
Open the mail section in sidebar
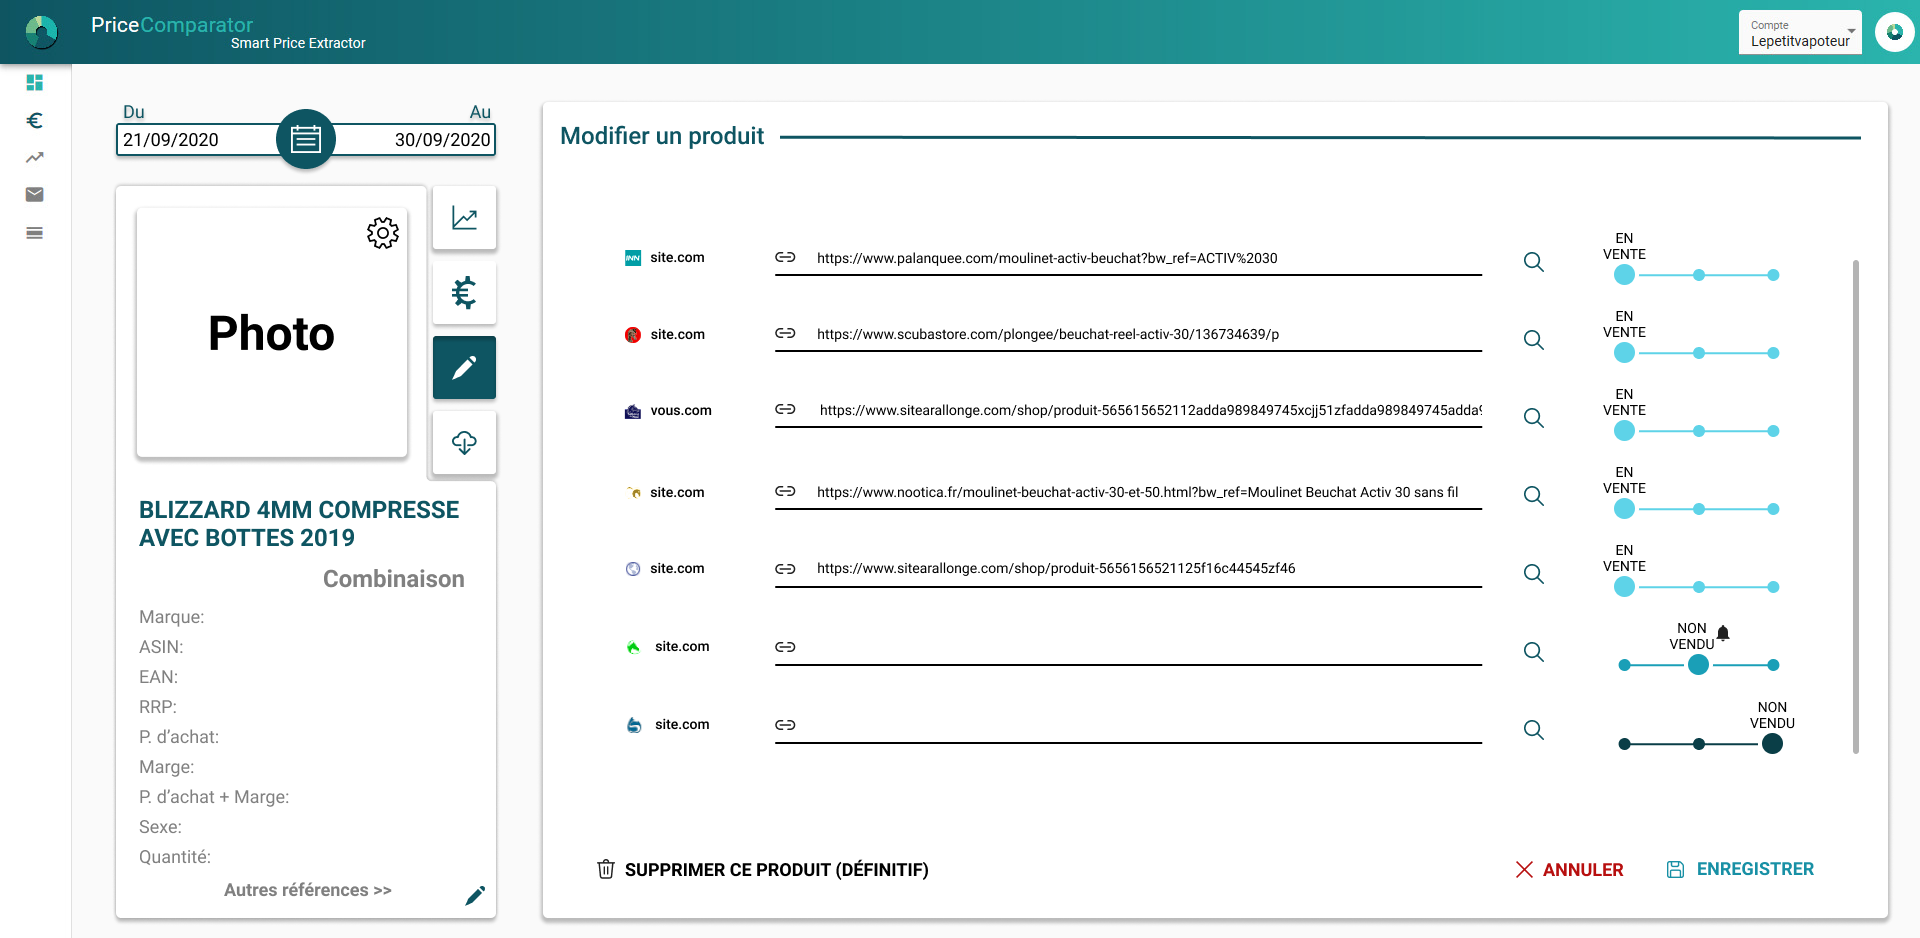coord(35,195)
